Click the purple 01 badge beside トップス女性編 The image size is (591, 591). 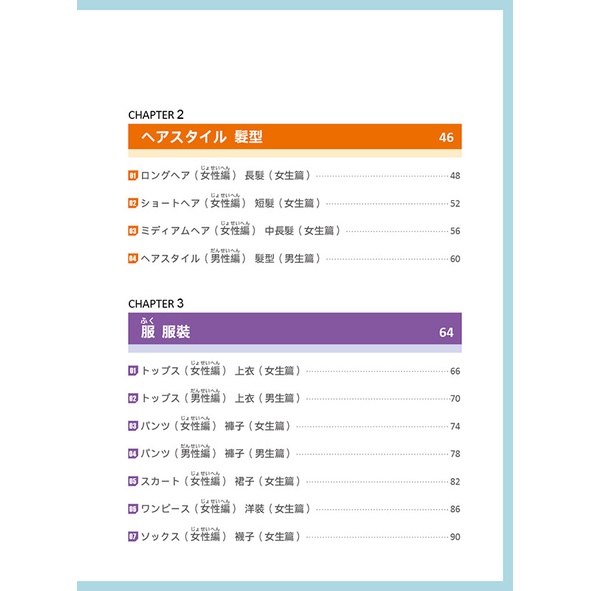coord(133,371)
